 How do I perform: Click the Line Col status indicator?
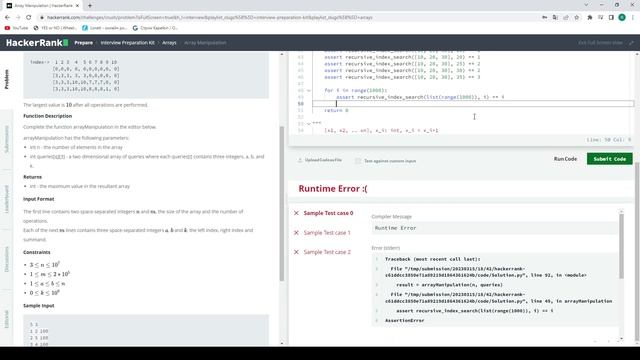click(x=609, y=140)
